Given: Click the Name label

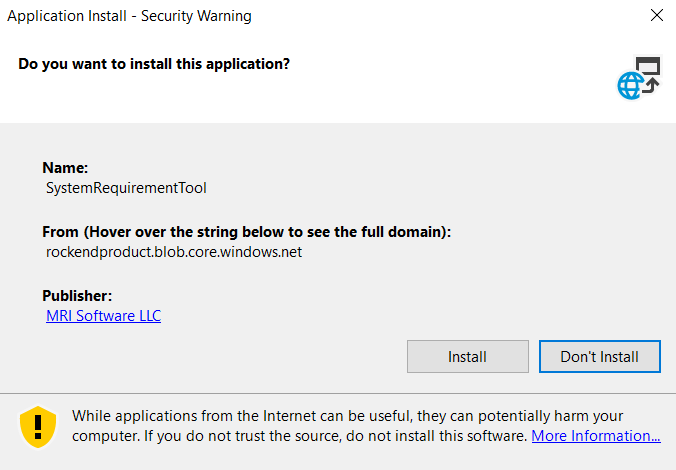Looking at the screenshot, I should coord(65,168).
